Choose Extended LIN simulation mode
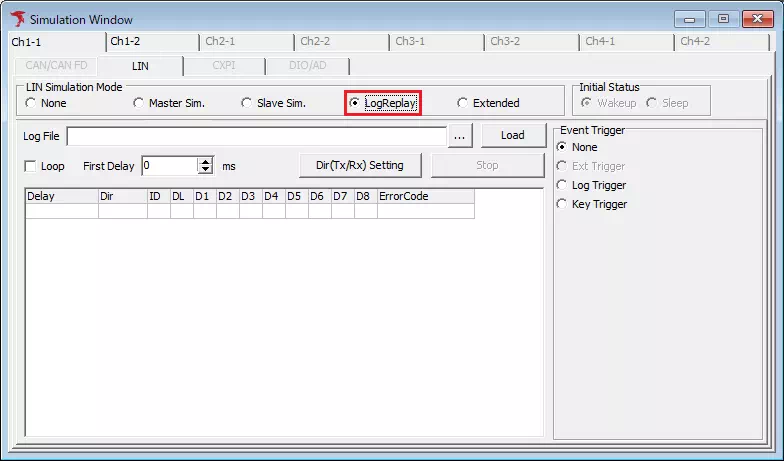The width and height of the screenshot is (784, 461). tap(463, 103)
